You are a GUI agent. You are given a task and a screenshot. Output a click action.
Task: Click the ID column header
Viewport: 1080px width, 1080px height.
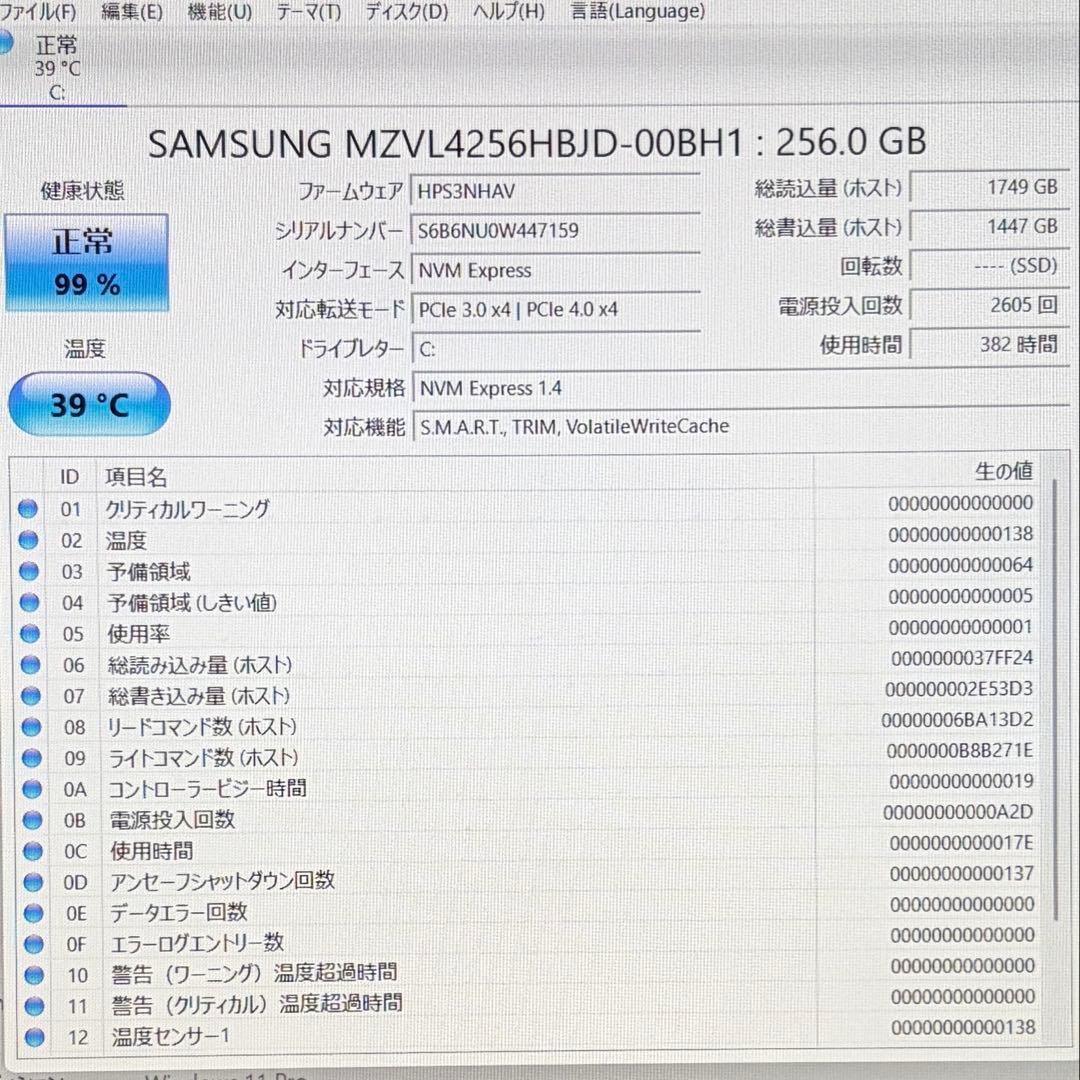click(x=70, y=477)
